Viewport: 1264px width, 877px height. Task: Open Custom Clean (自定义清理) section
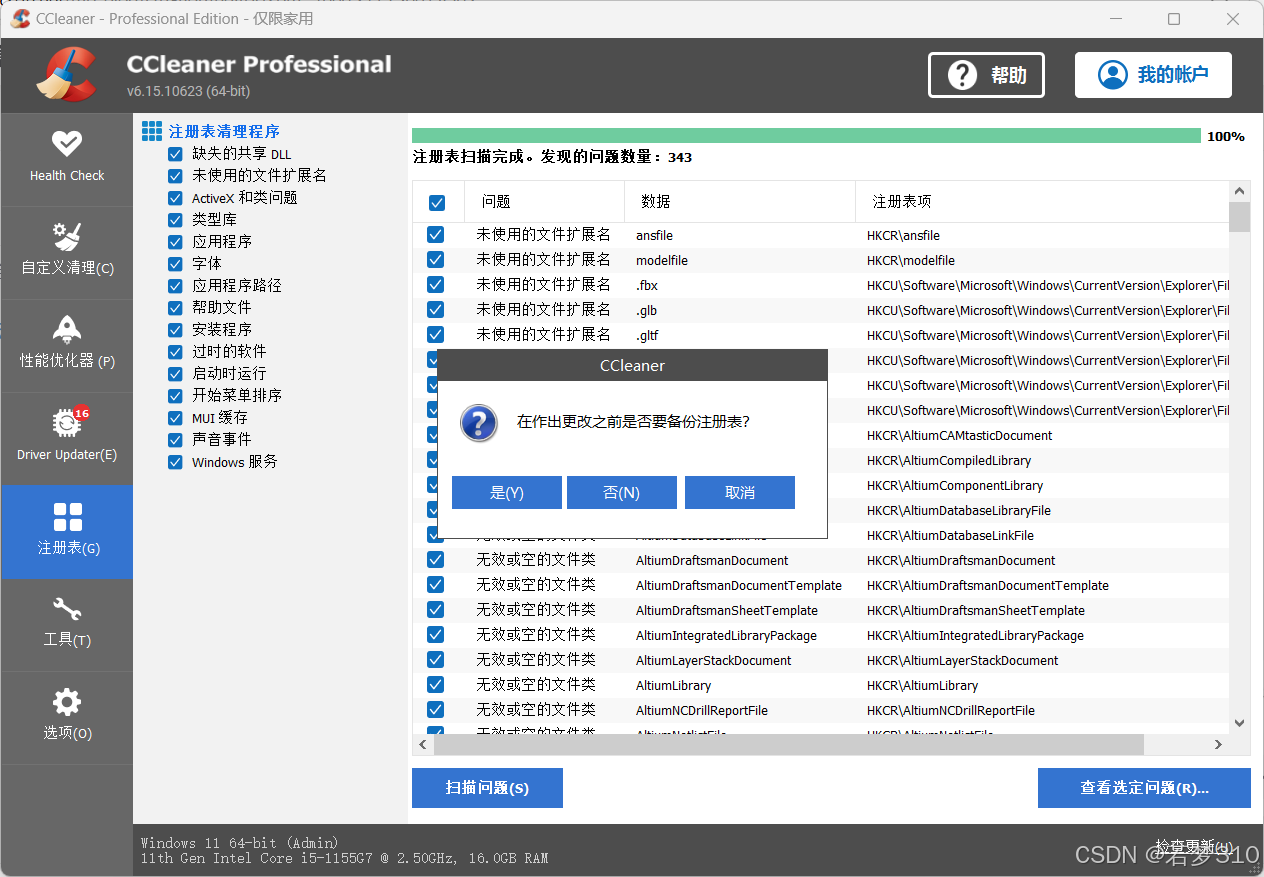[67, 253]
